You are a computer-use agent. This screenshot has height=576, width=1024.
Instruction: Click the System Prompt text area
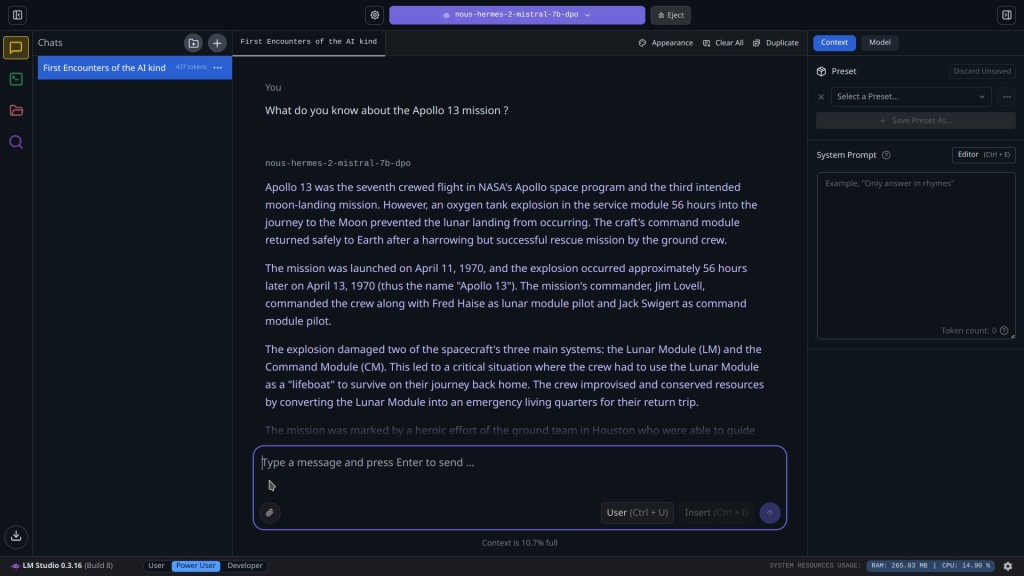tap(916, 255)
